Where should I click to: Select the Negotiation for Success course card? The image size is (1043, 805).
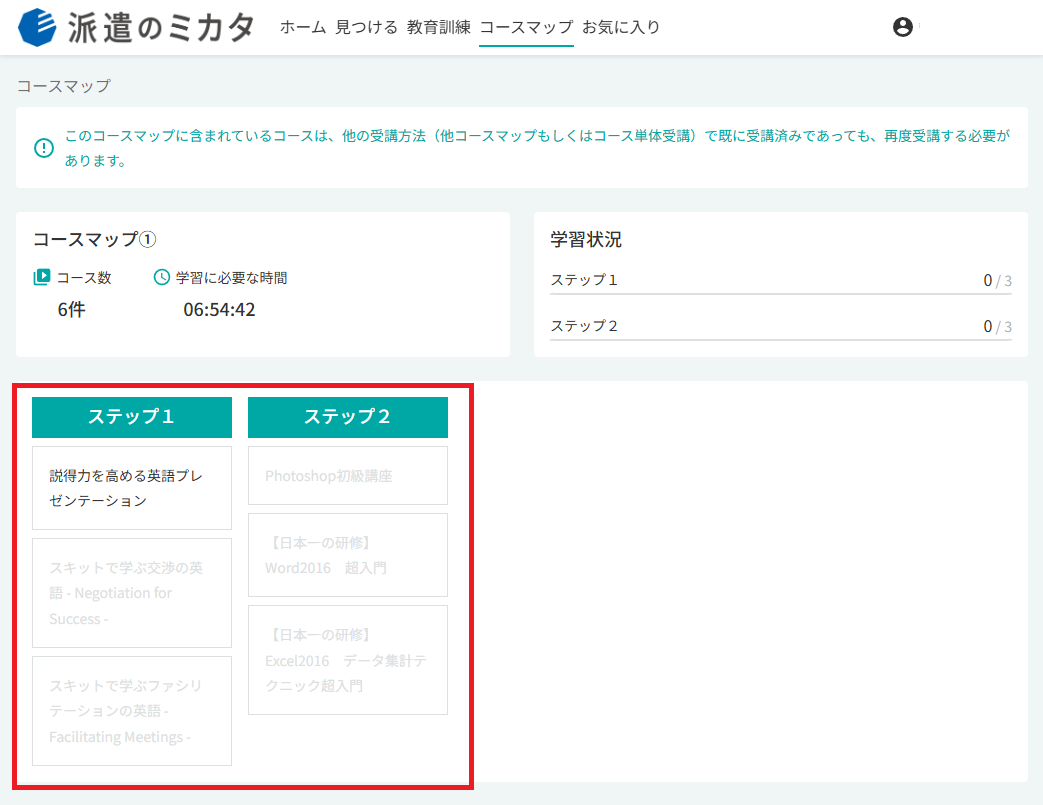click(132, 593)
